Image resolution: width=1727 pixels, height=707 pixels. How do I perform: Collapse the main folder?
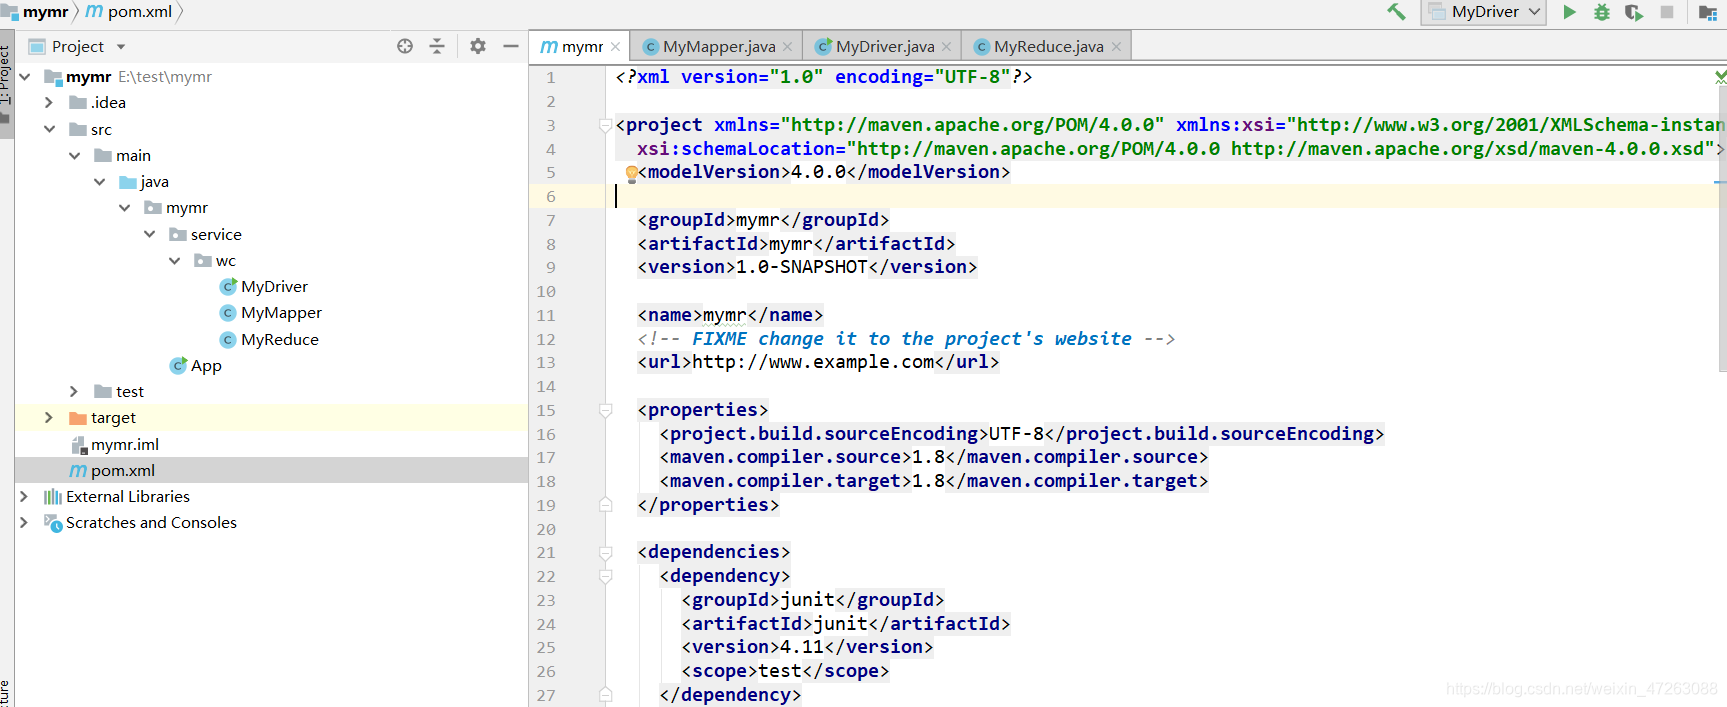coord(75,155)
